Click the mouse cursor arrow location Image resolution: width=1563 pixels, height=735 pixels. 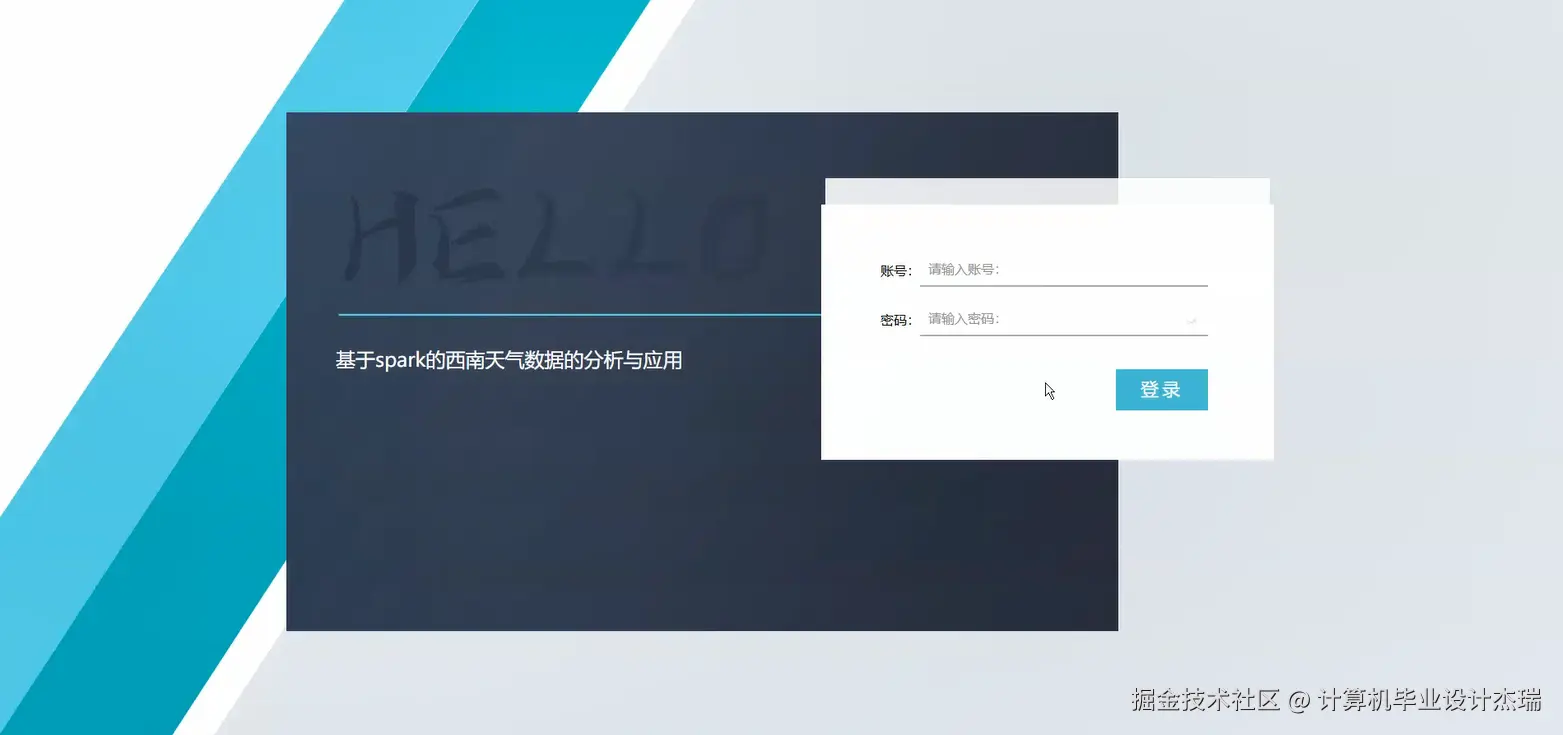[x=1048, y=390]
